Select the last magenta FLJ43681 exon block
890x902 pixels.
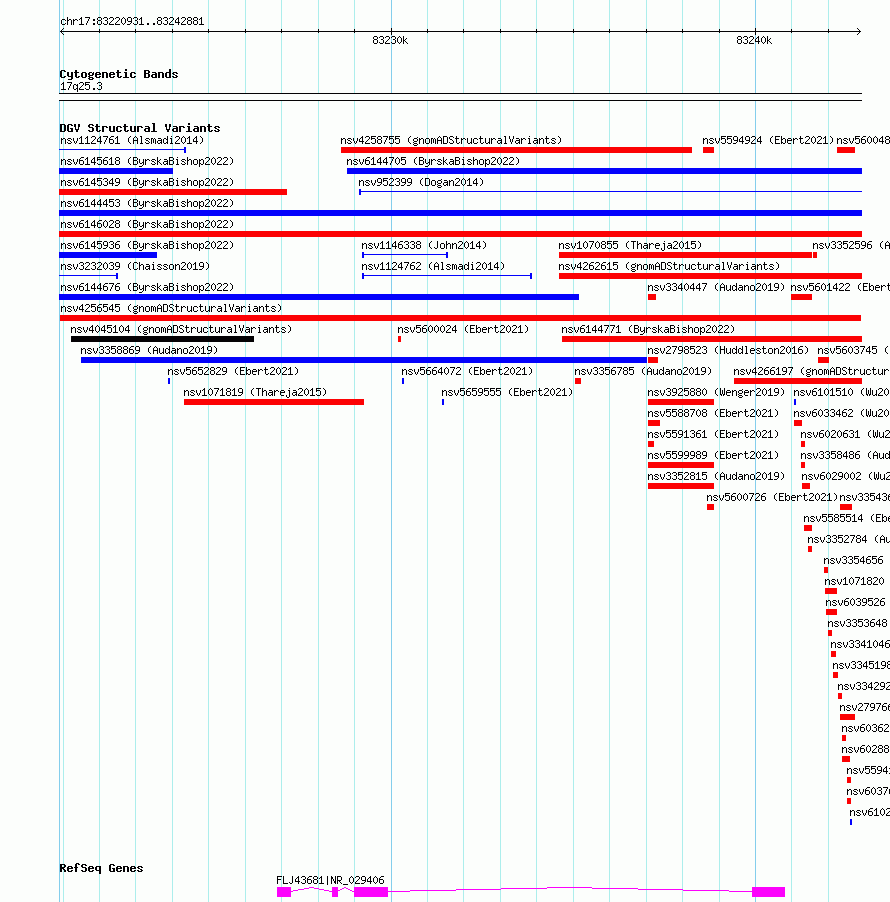769,892
